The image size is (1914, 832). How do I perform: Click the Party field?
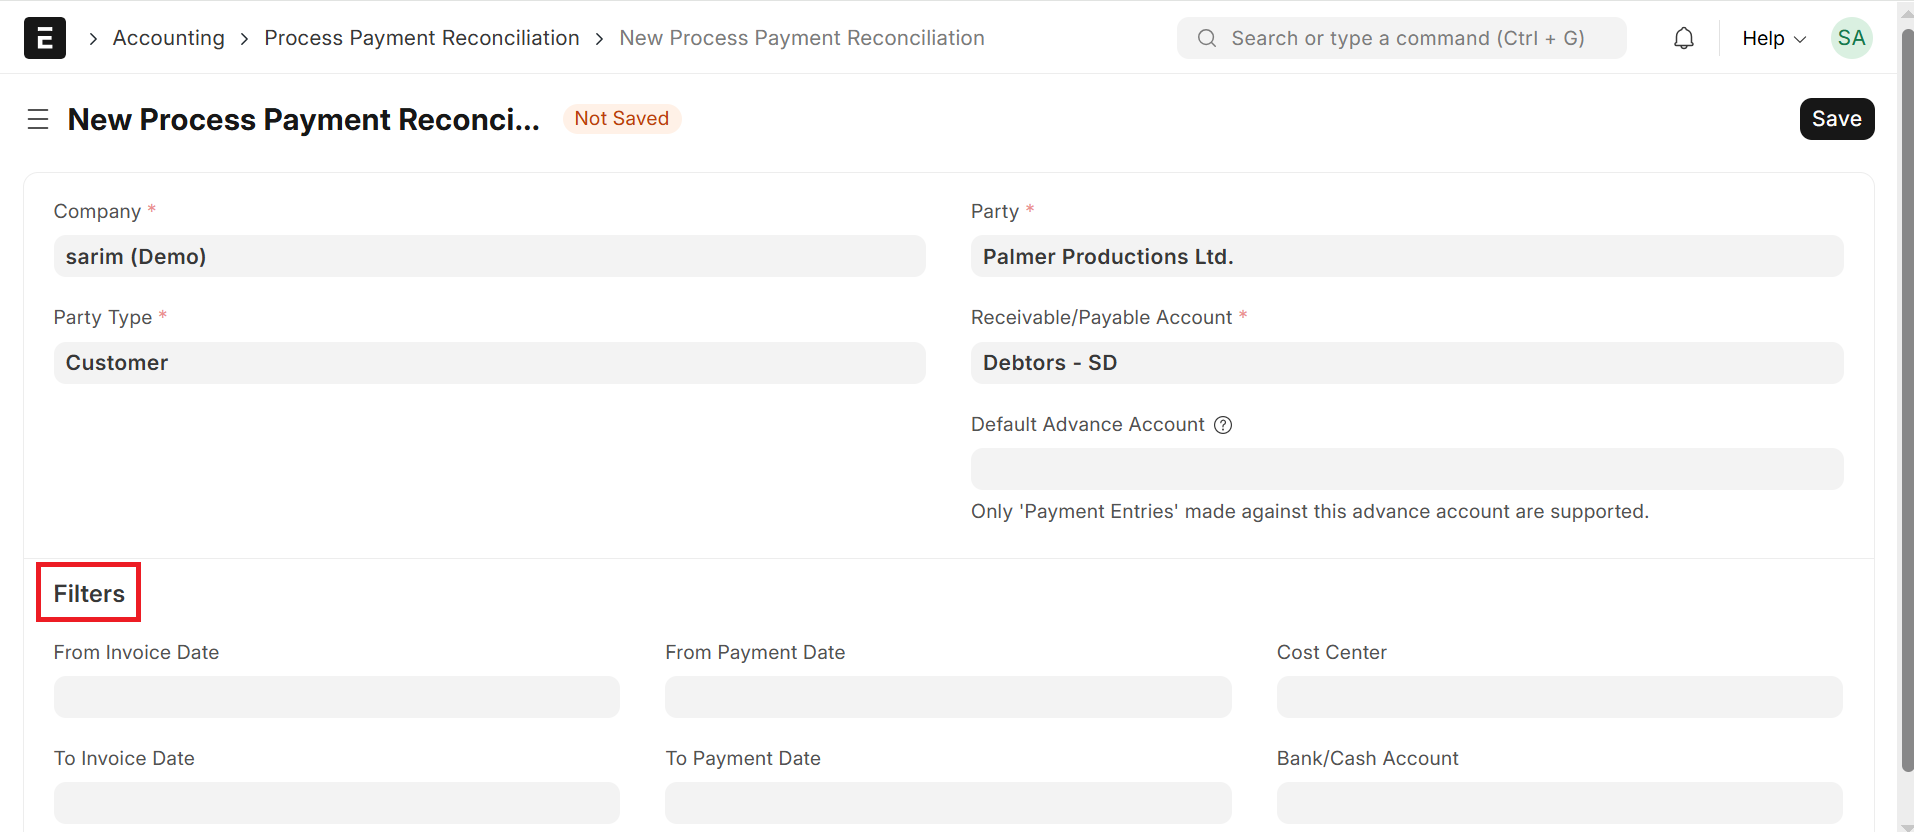[1406, 257]
